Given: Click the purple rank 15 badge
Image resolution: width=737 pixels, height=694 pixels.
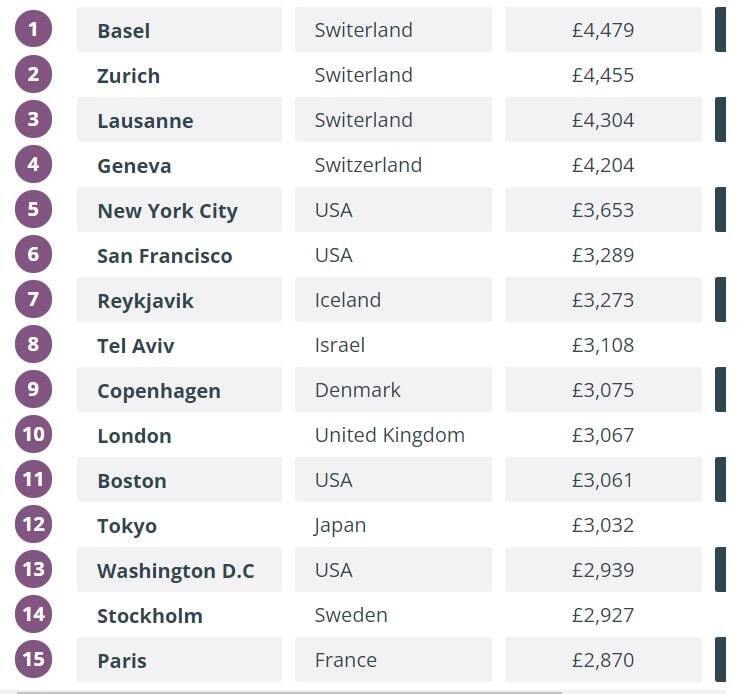Looking at the screenshot, I should point(33,659).
